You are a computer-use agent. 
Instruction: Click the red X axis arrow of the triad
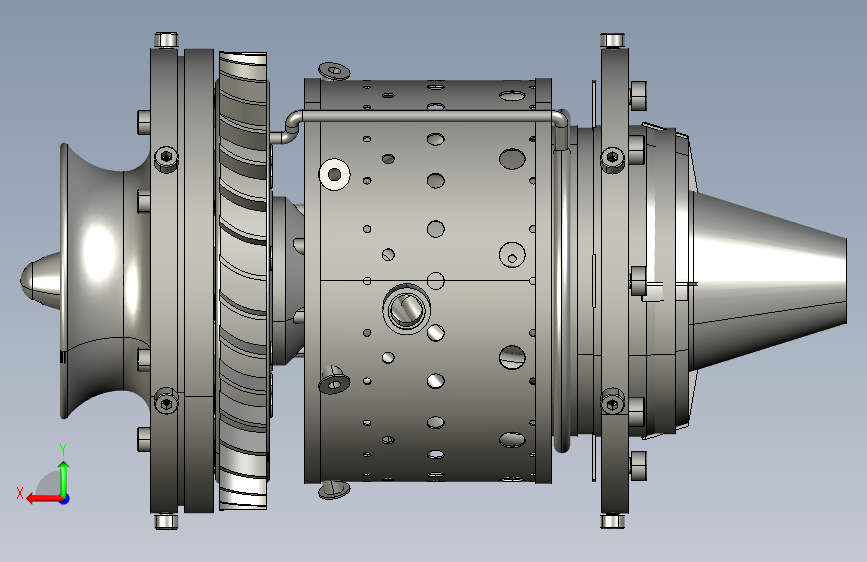pyautogui.click(x=43, y=499)
